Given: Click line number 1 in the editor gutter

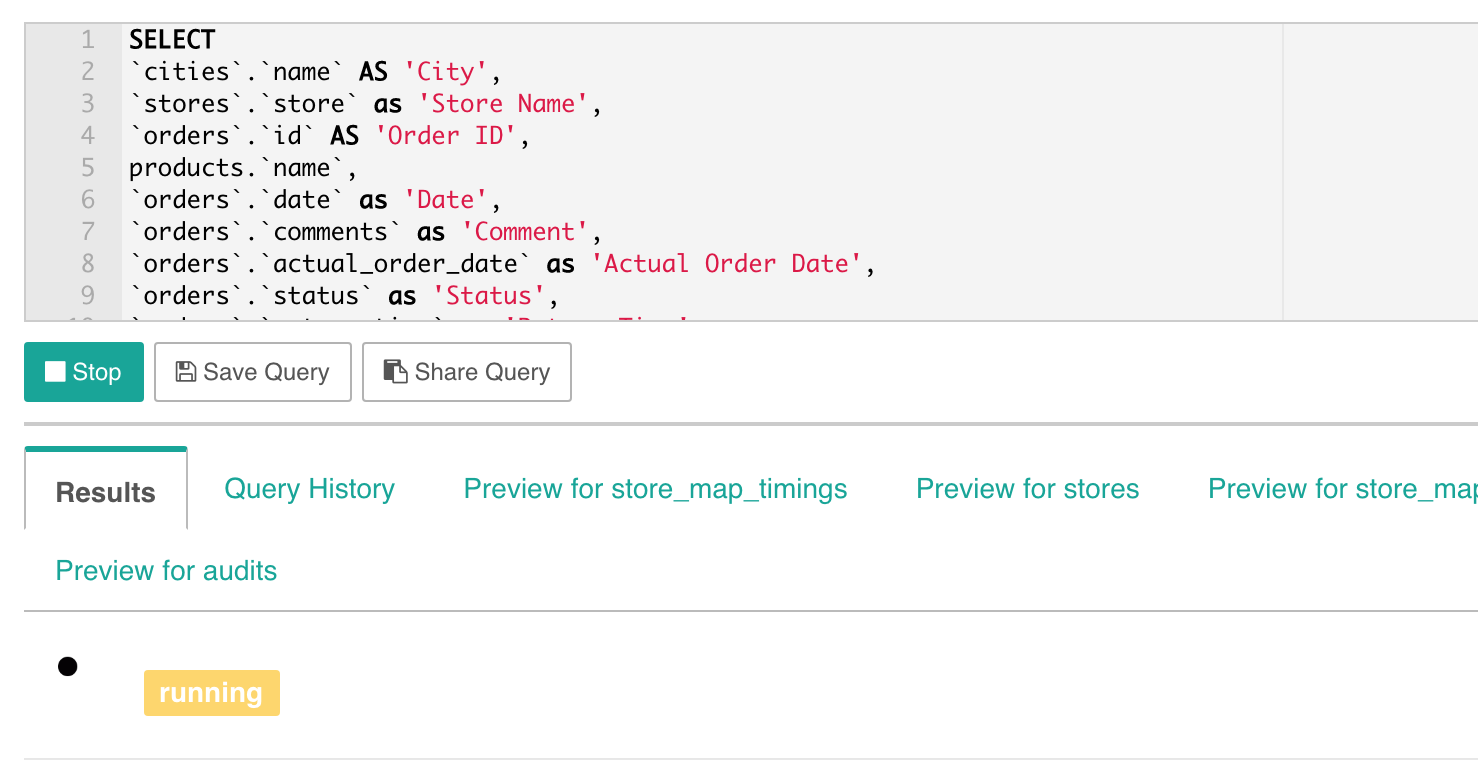Looking at the screenshot, I should click(x=86, y=39).
